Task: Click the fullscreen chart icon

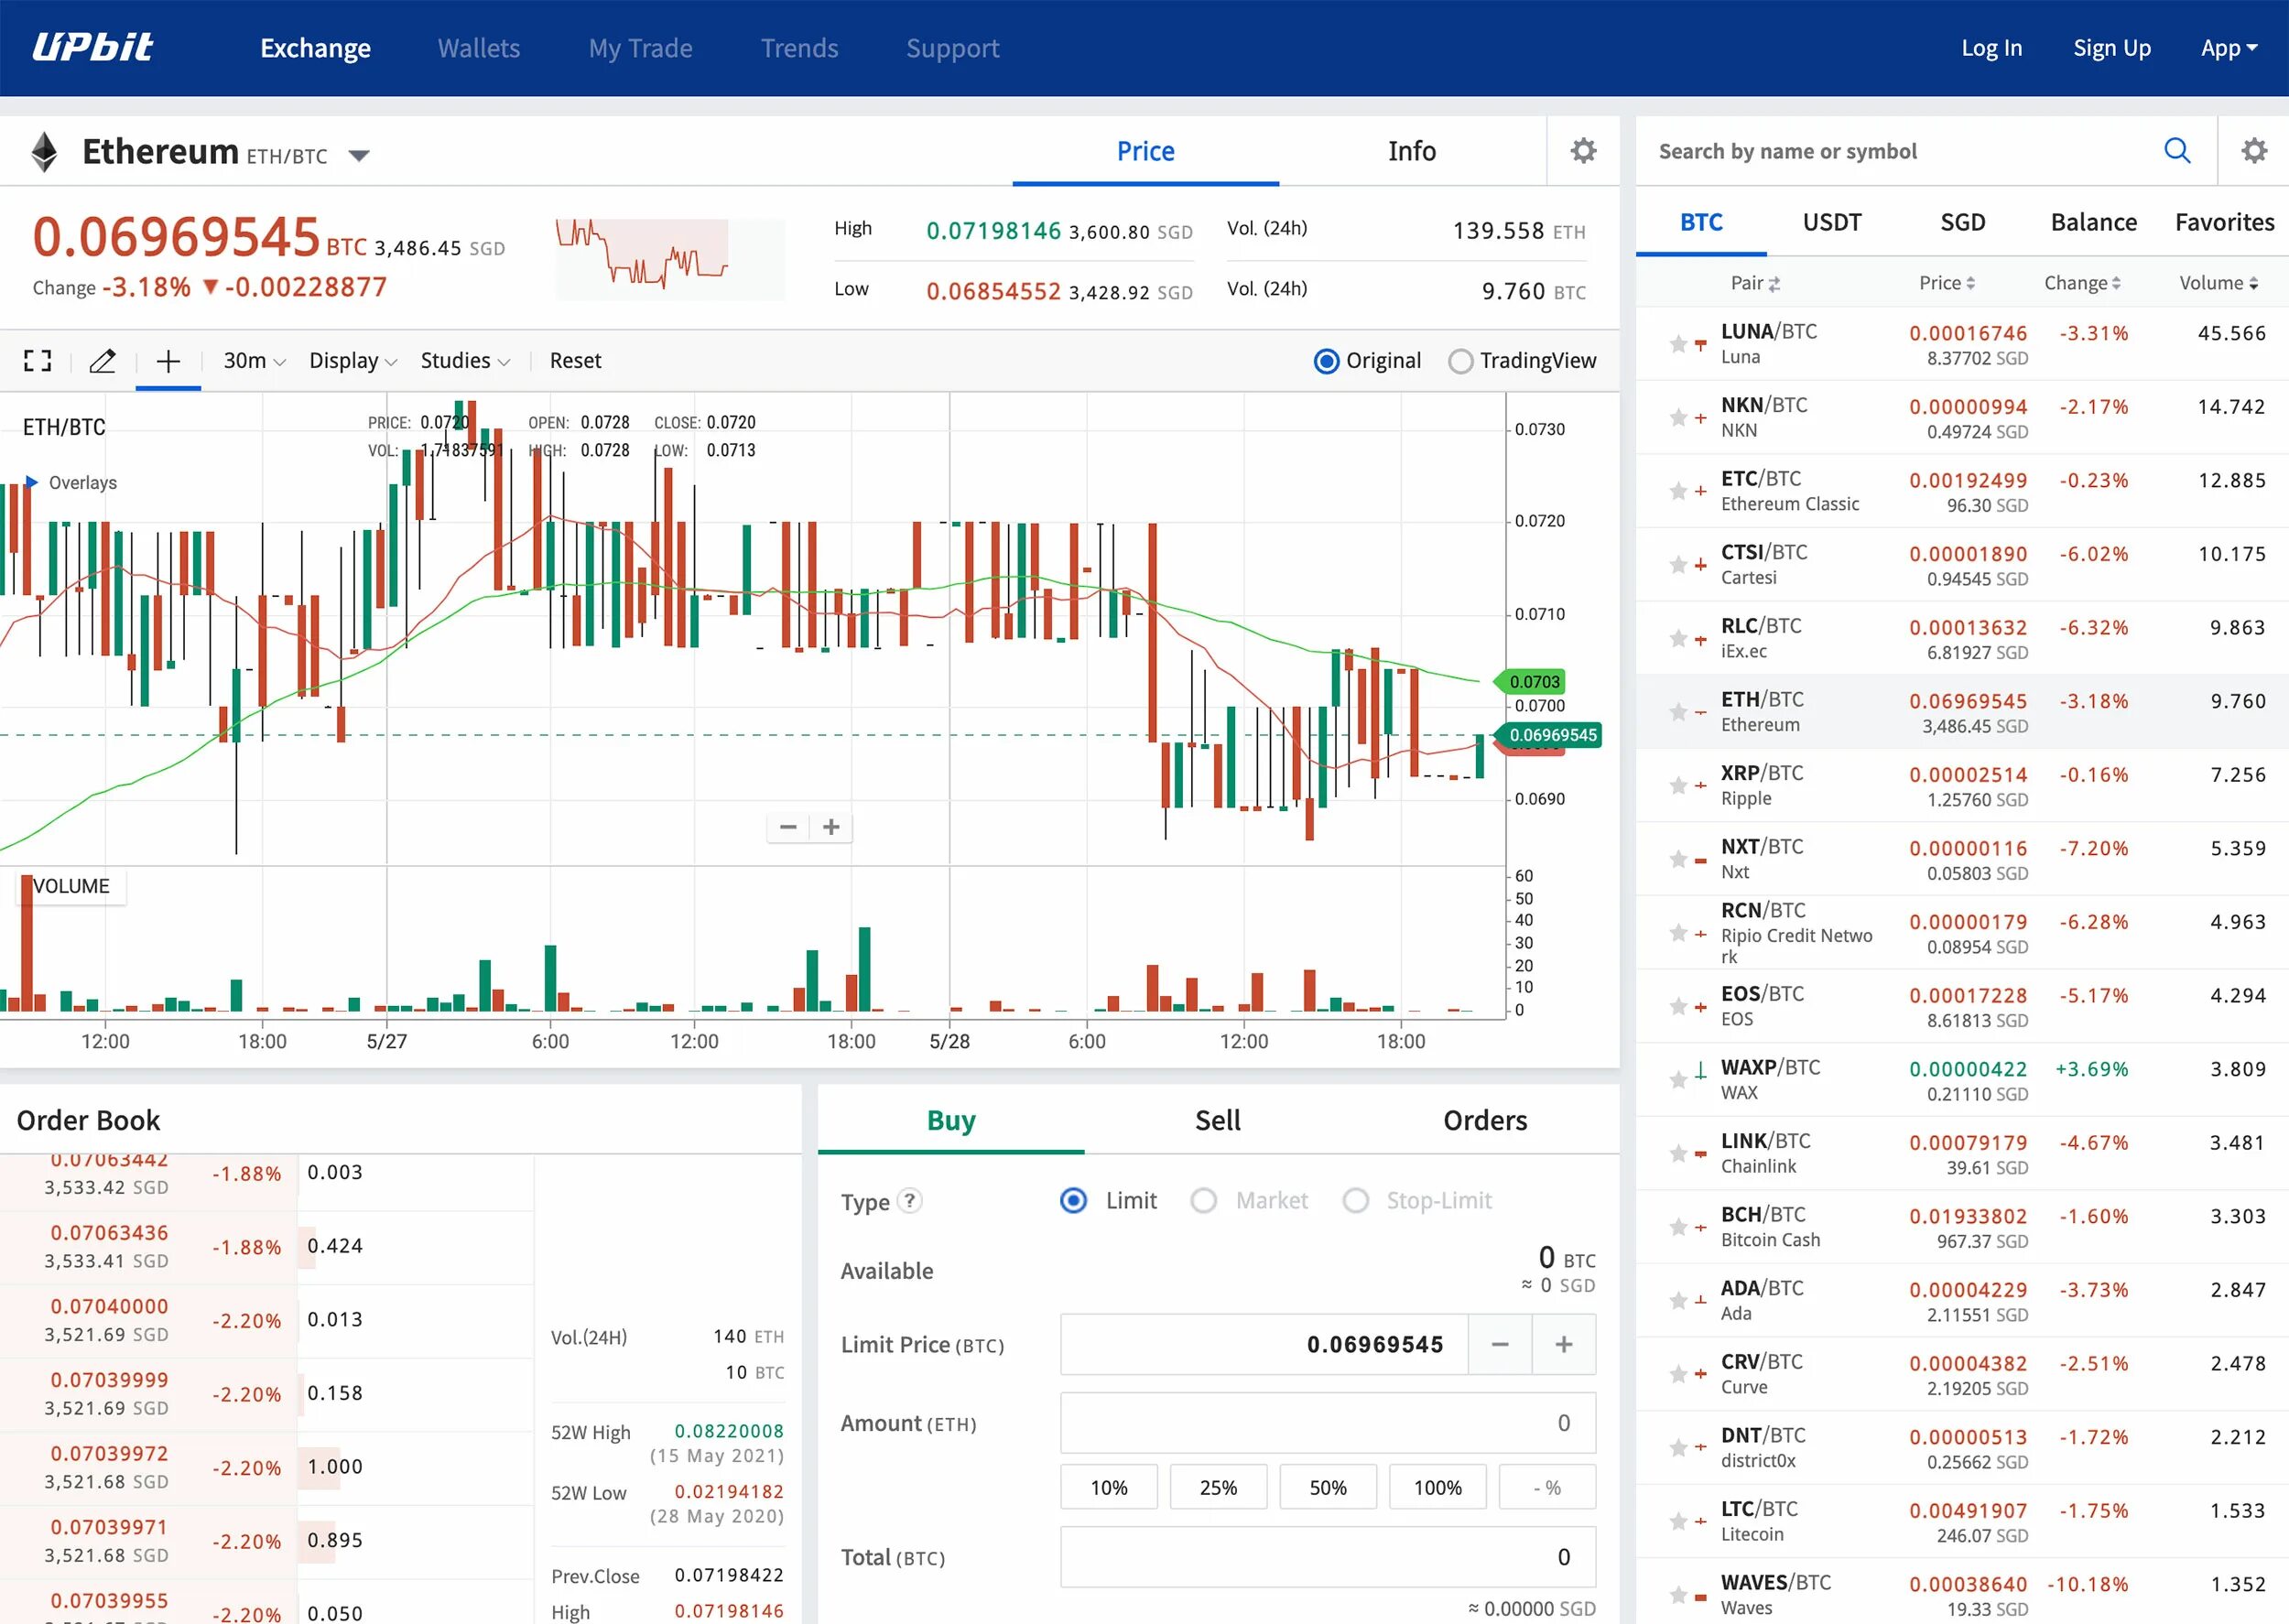Action: click(x=38, y=361)
